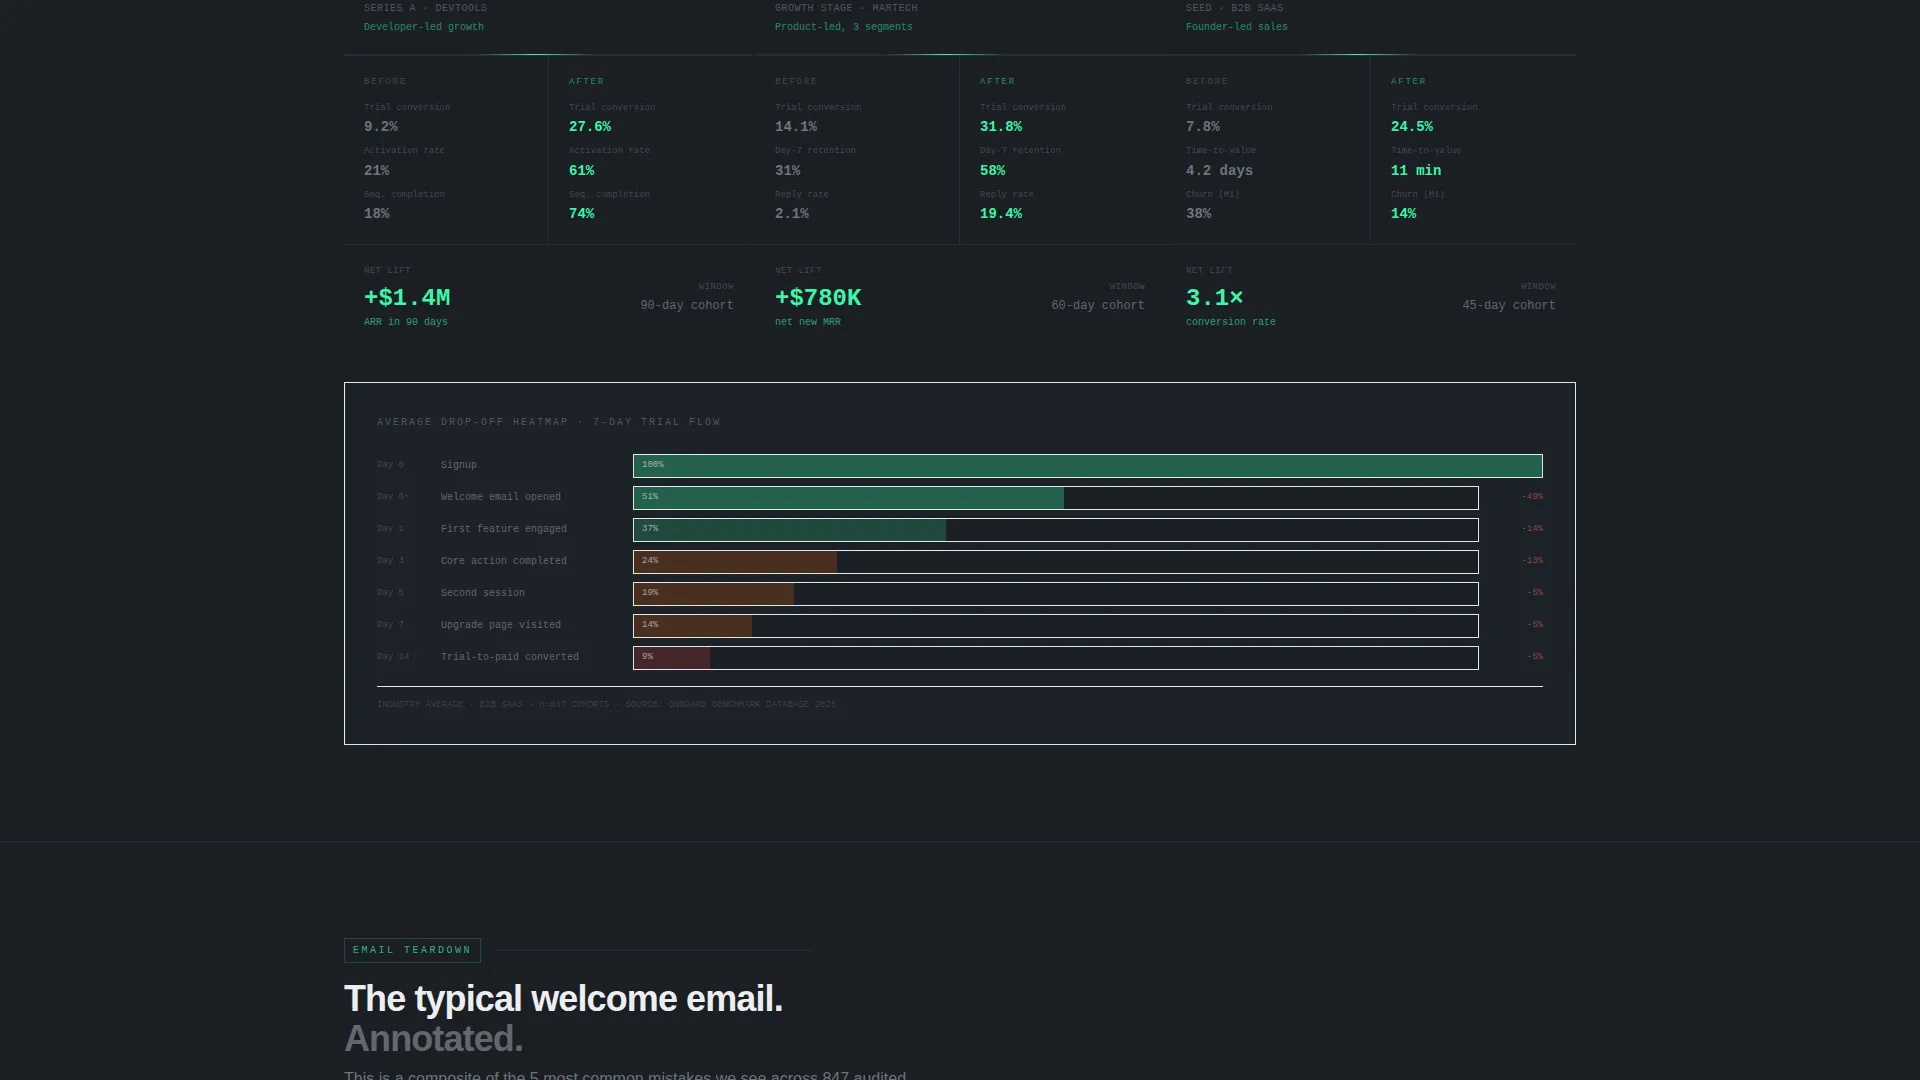The height and width of the screenshot is (1080, 1920).
Task: Click the 38% churn (M1) value
Action: (1199, 214)
